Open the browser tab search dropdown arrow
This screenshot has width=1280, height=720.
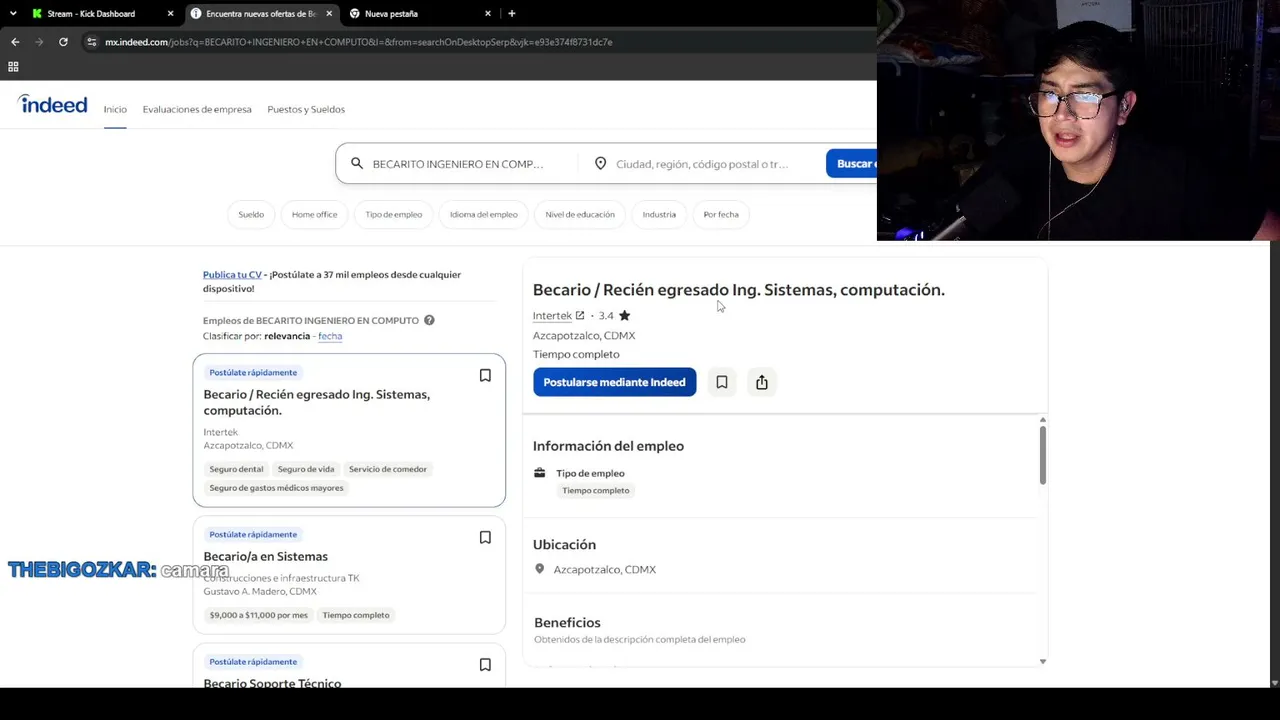click(x=13, y=14)
